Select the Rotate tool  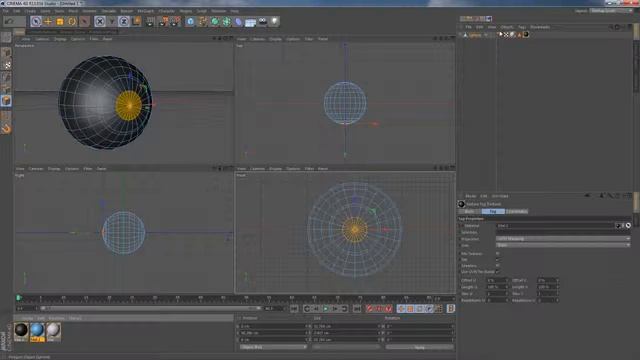point(72,21)
